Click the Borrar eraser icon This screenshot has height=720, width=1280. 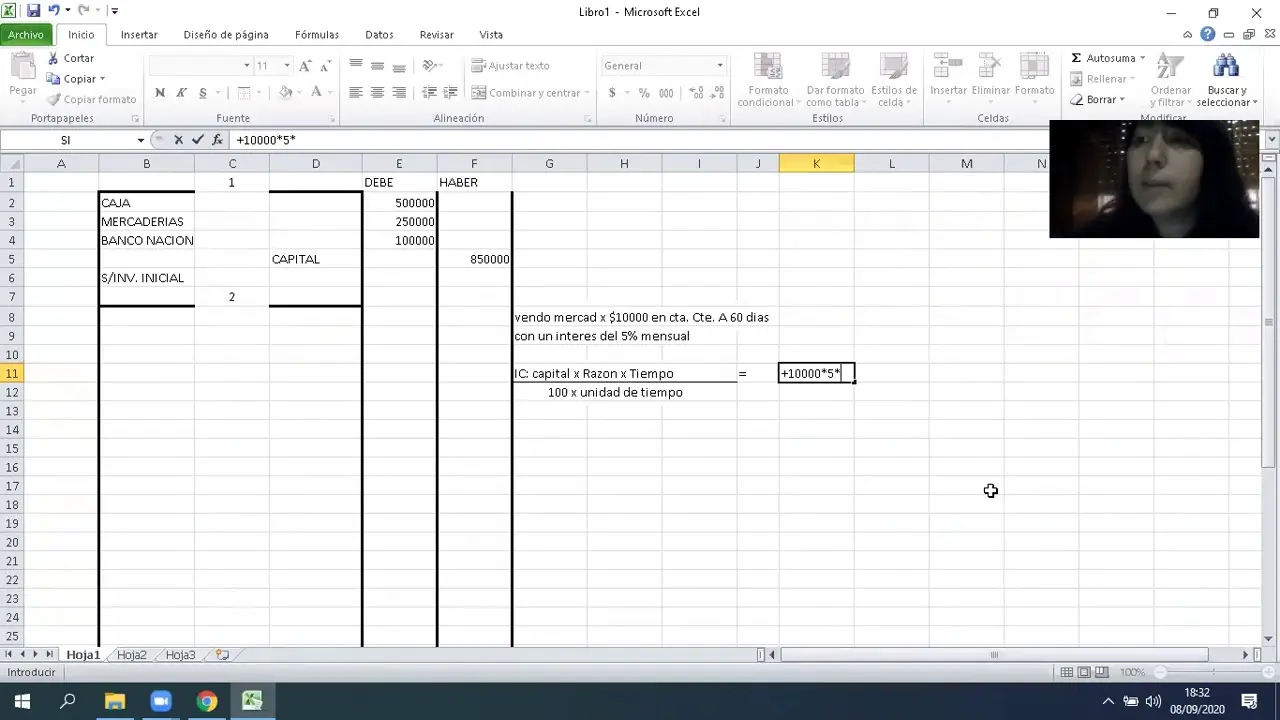[1077, 100]
